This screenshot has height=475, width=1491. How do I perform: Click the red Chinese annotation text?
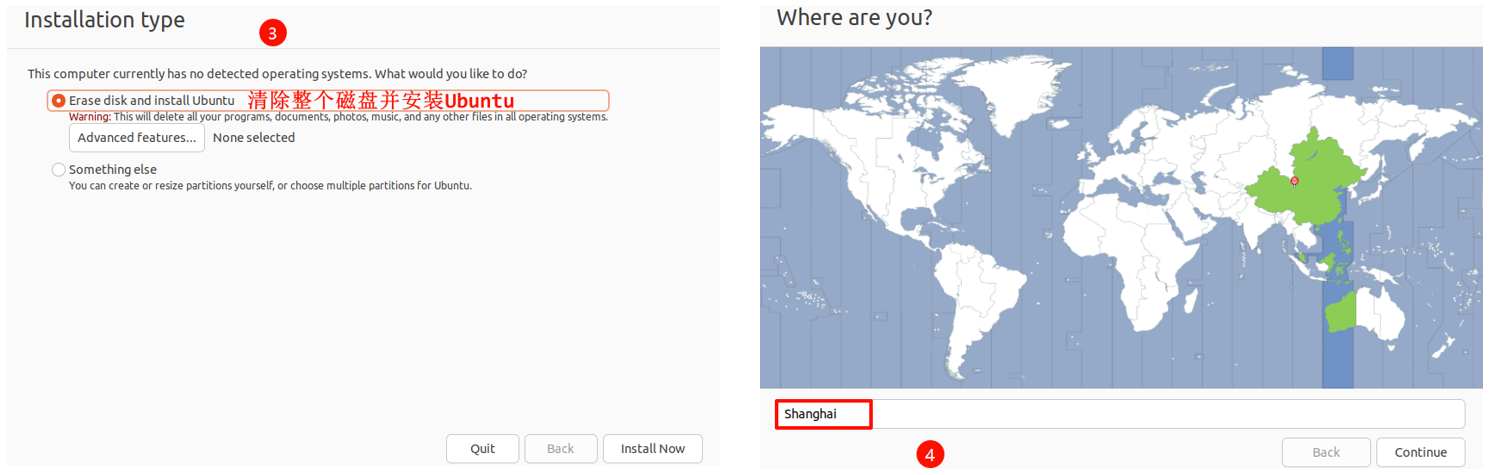[381, 101]
